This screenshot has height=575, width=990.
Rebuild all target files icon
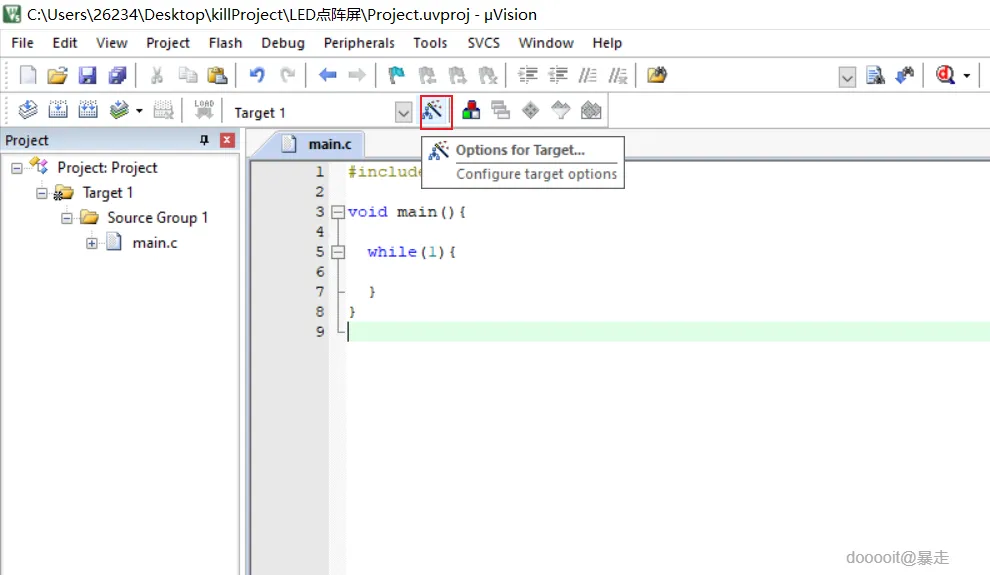tap(88, 110)
